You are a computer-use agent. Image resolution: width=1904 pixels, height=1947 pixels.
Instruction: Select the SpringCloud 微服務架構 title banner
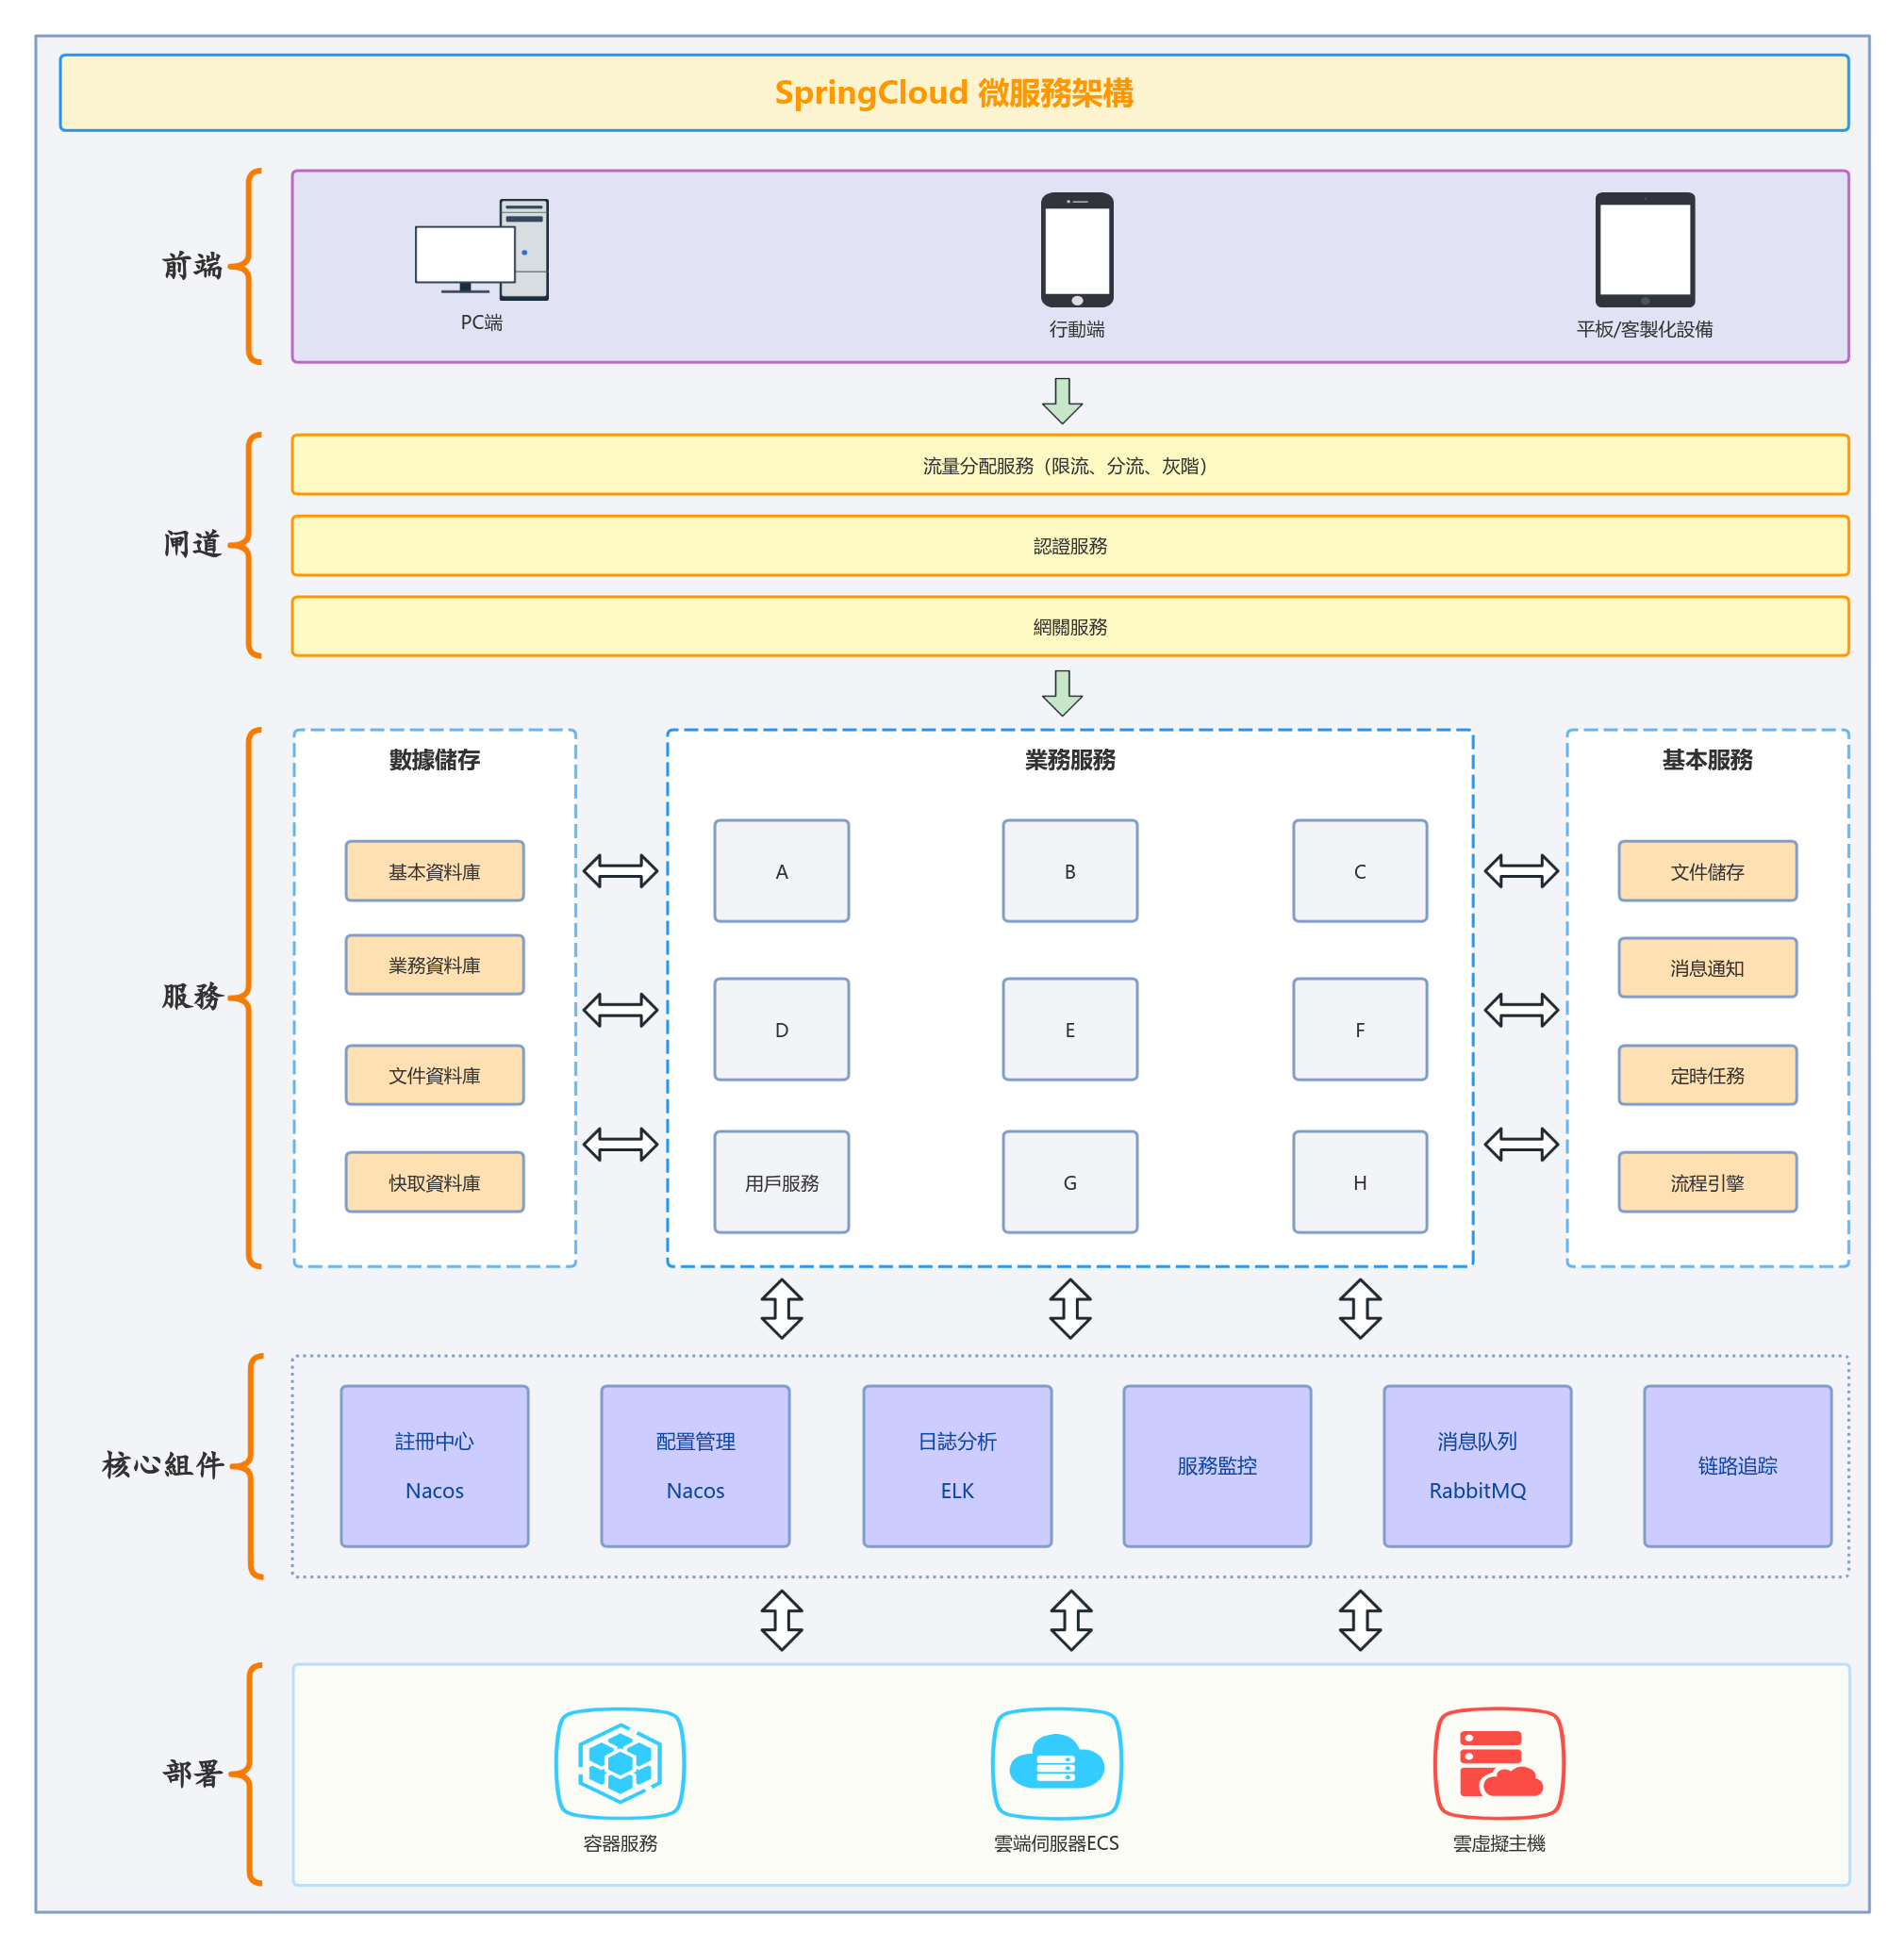(954, 93)
